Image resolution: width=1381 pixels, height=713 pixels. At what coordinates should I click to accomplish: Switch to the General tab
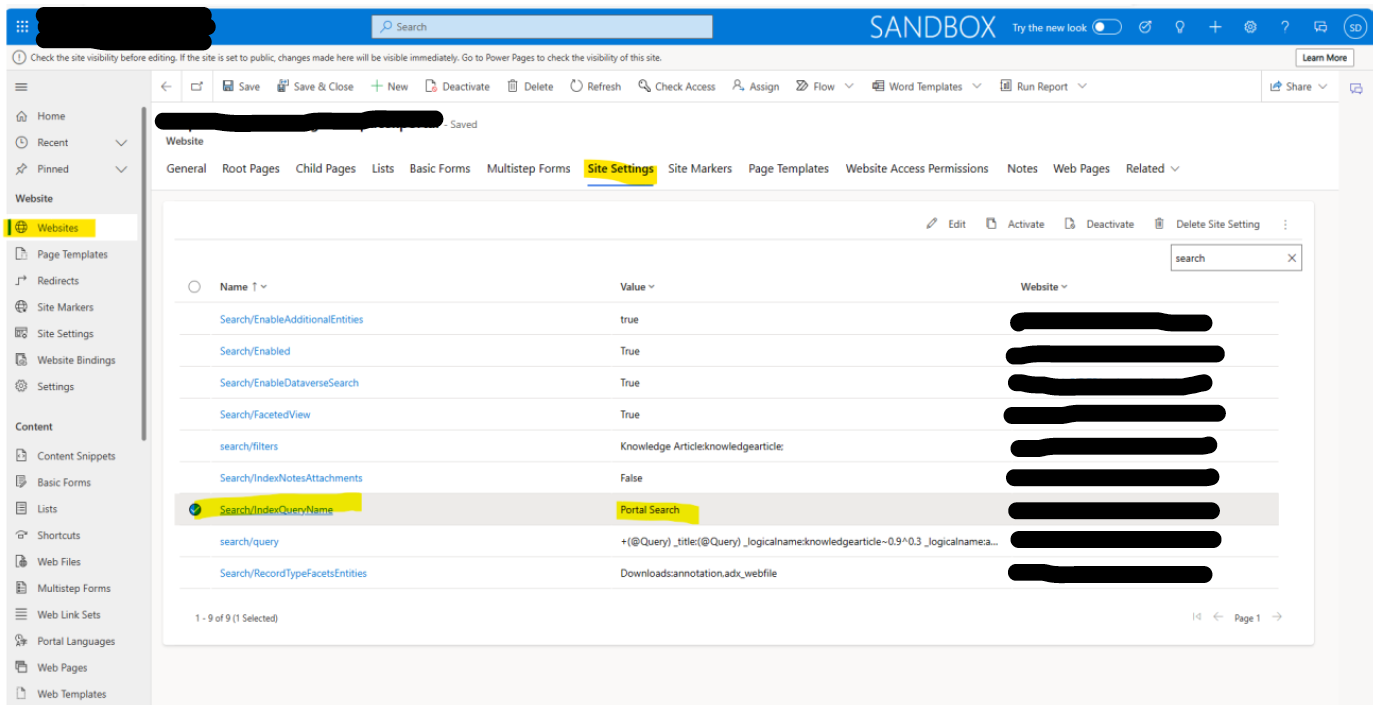coord(186,169)
